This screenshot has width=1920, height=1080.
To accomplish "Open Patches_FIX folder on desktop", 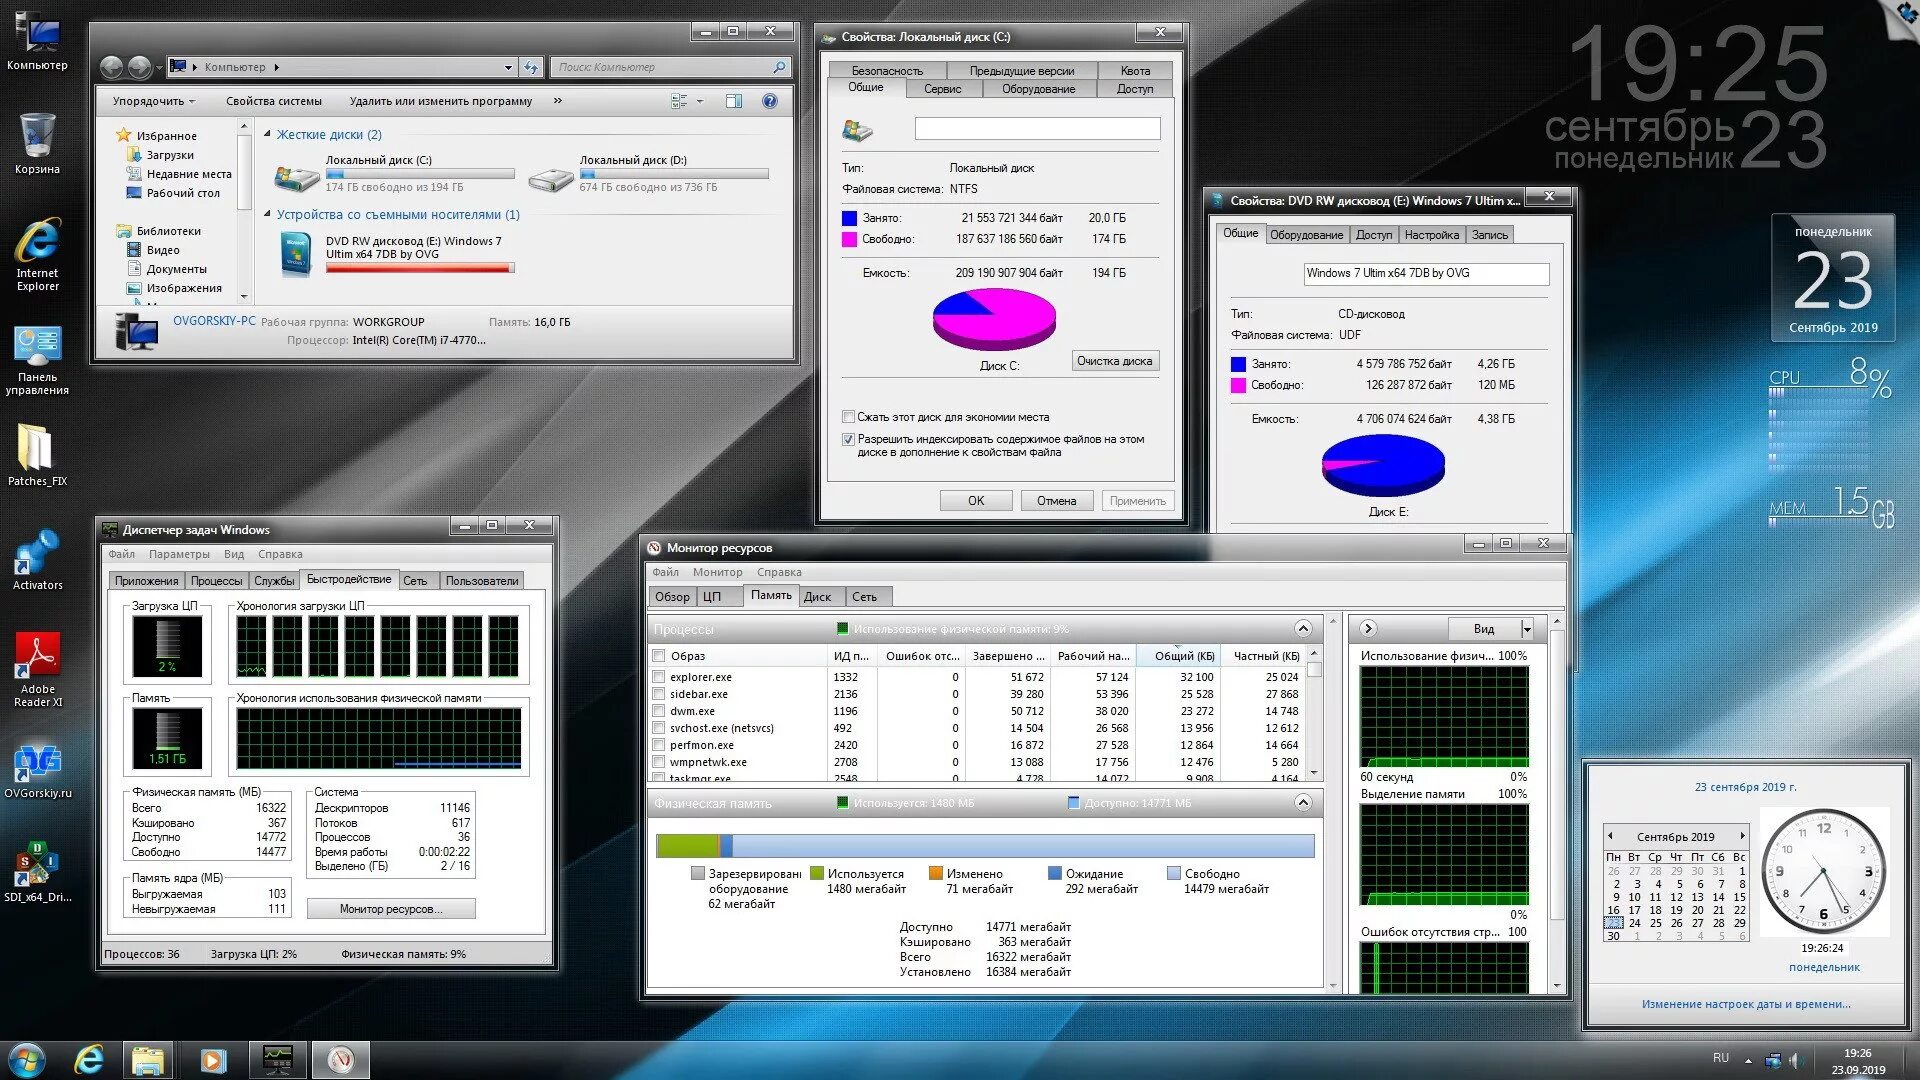I will tap(37, 455).
